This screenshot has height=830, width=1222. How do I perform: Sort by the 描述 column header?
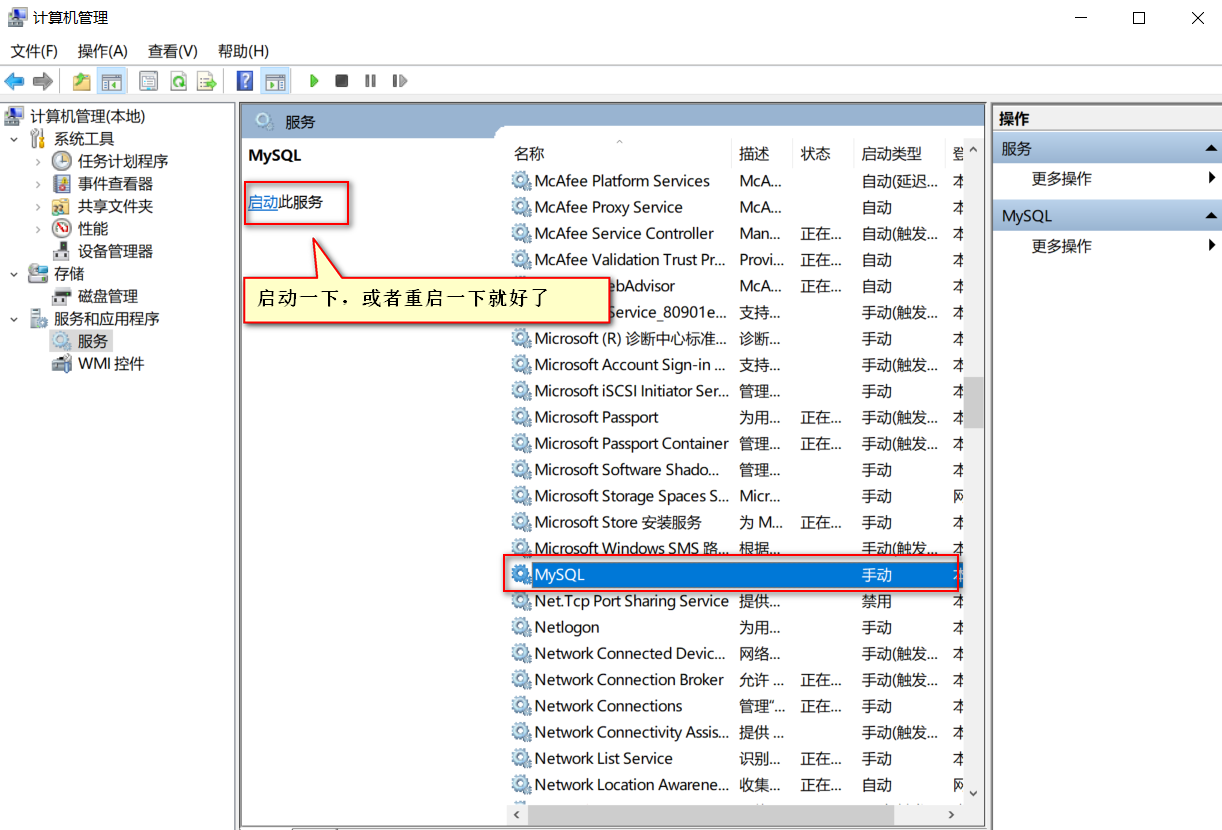[762, 154]
